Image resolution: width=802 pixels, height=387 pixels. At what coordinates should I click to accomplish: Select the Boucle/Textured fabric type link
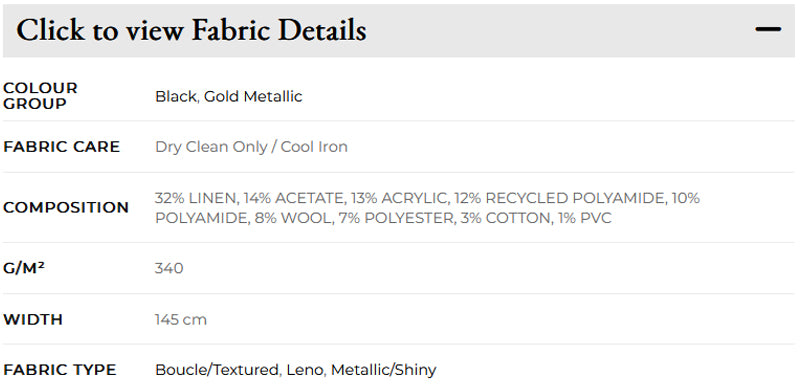pos(217,370)
